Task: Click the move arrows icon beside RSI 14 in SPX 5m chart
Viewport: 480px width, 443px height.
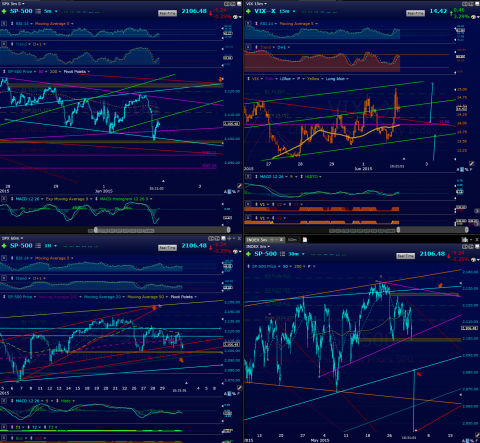Action: tap(12, 24)
